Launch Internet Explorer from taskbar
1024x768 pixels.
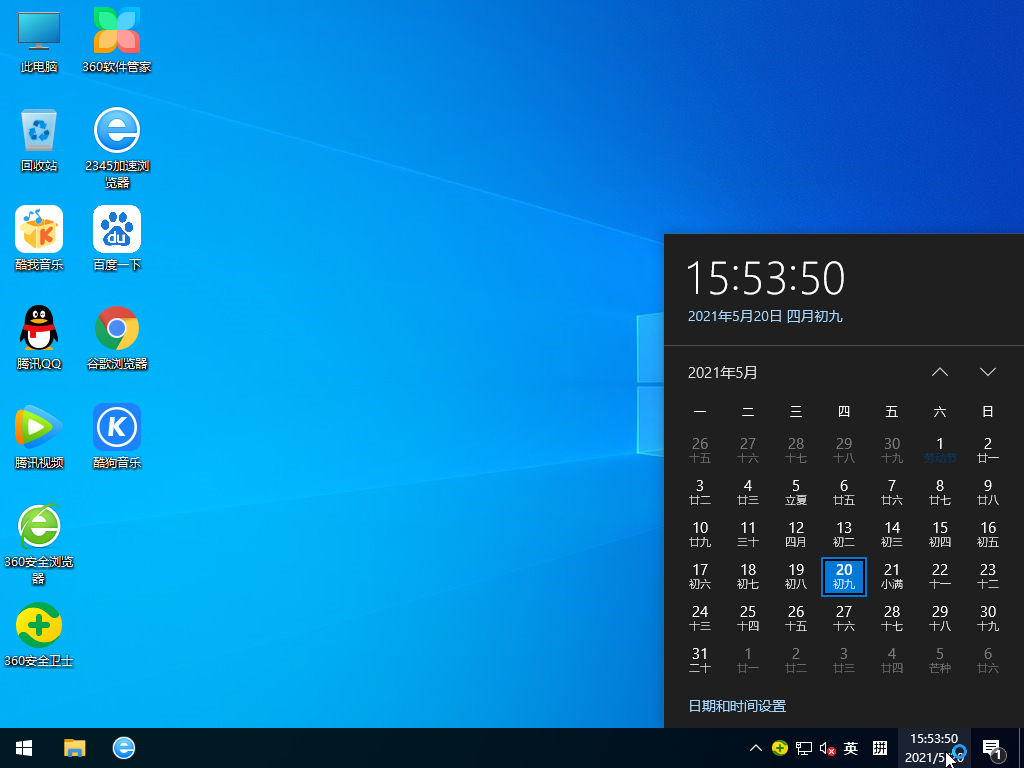click(124, 748)
